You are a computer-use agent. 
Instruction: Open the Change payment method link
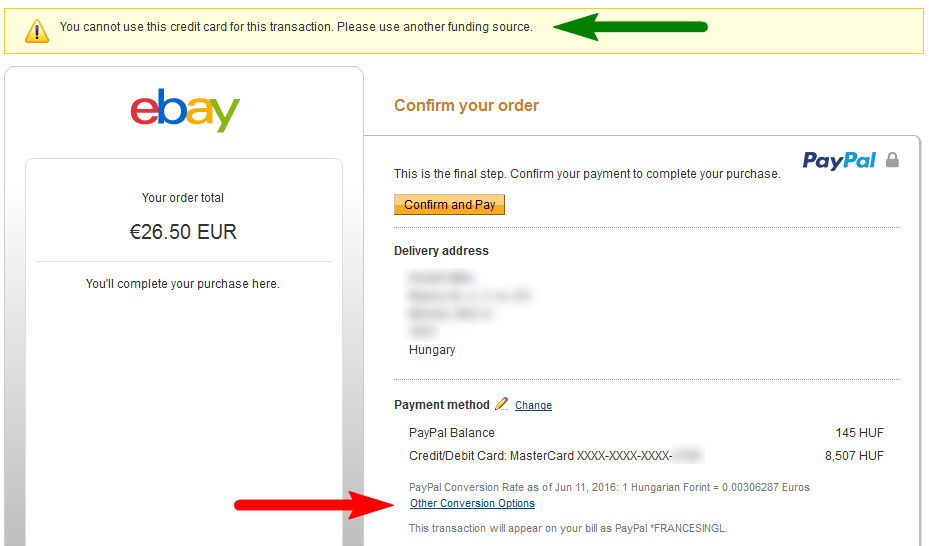tap(533, 405)
